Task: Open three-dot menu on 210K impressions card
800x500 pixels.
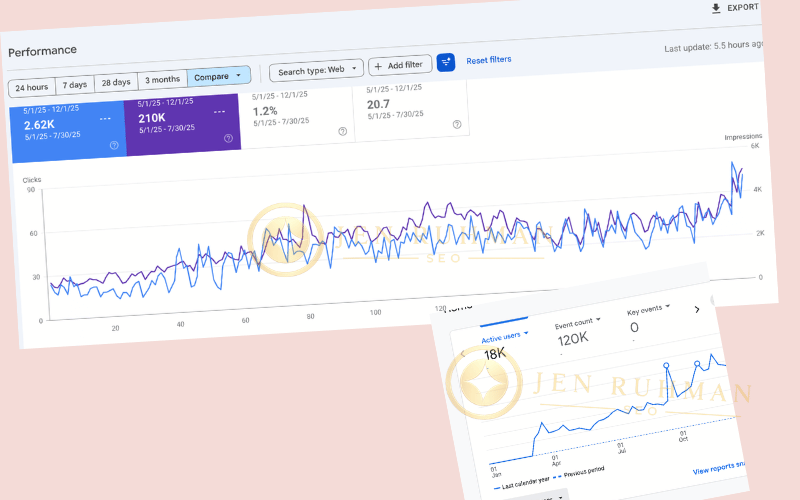Action: tap(219, 112)
